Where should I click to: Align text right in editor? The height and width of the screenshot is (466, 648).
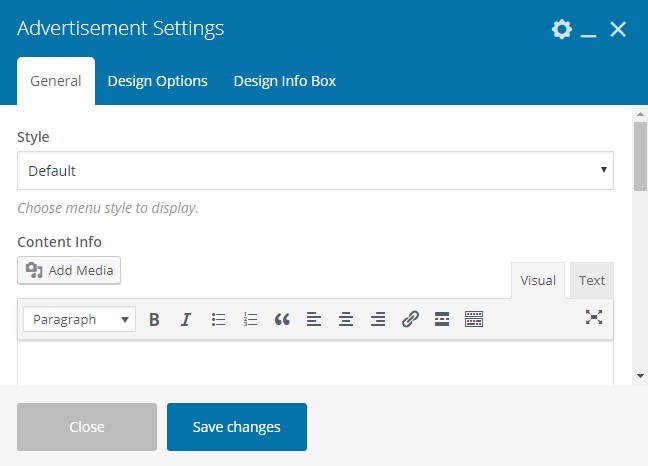[x=378, y=319]
